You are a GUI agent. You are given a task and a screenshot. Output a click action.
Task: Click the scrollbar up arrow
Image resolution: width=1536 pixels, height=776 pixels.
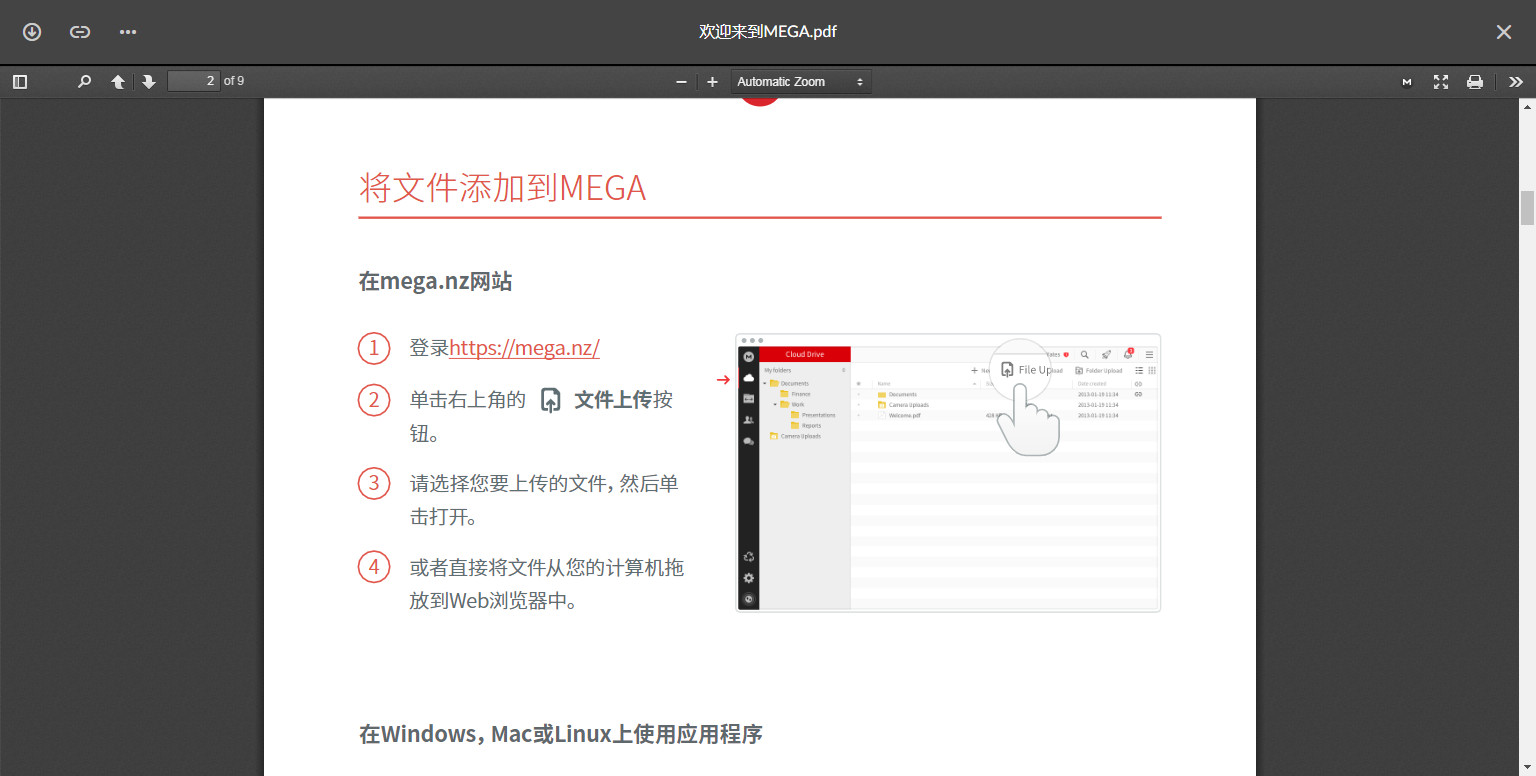pyautogui.click(x=1528, y=106)
